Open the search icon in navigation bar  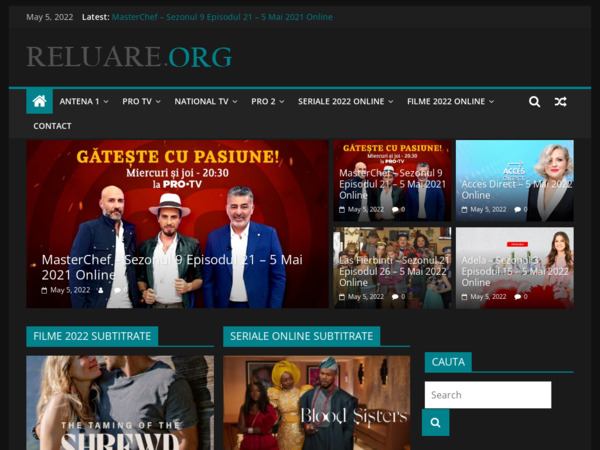point(534,102)
